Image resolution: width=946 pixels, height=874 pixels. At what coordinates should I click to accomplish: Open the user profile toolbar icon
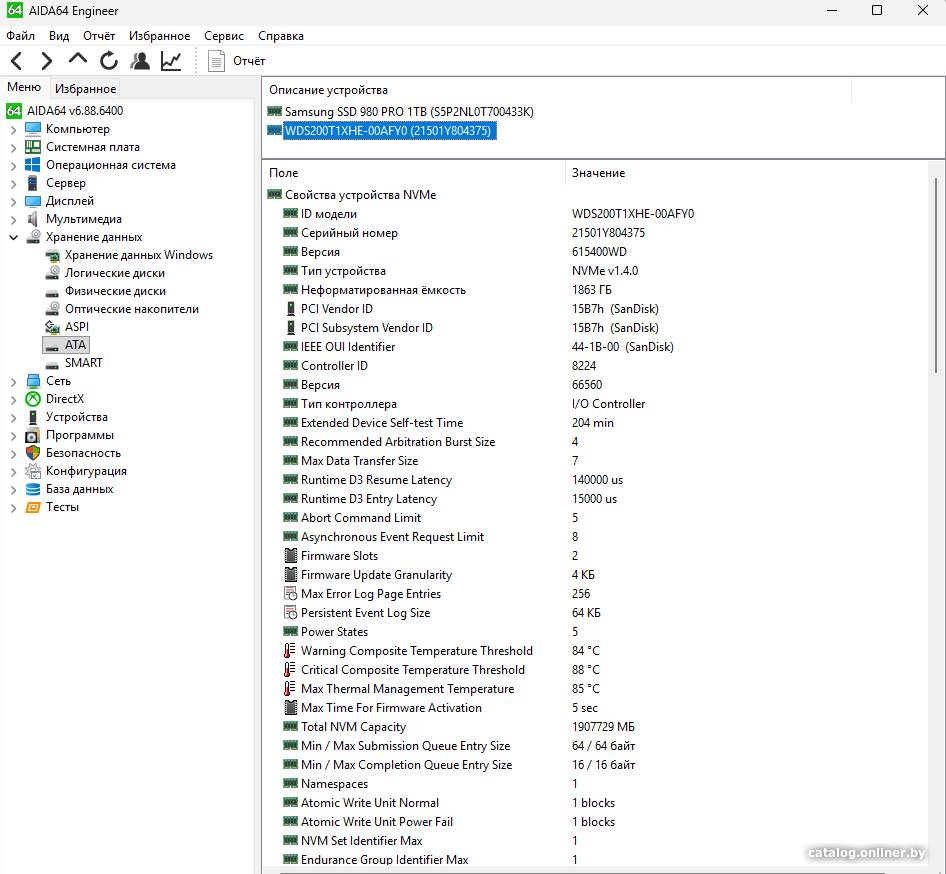pyautogui.click(x=140, y=61)
